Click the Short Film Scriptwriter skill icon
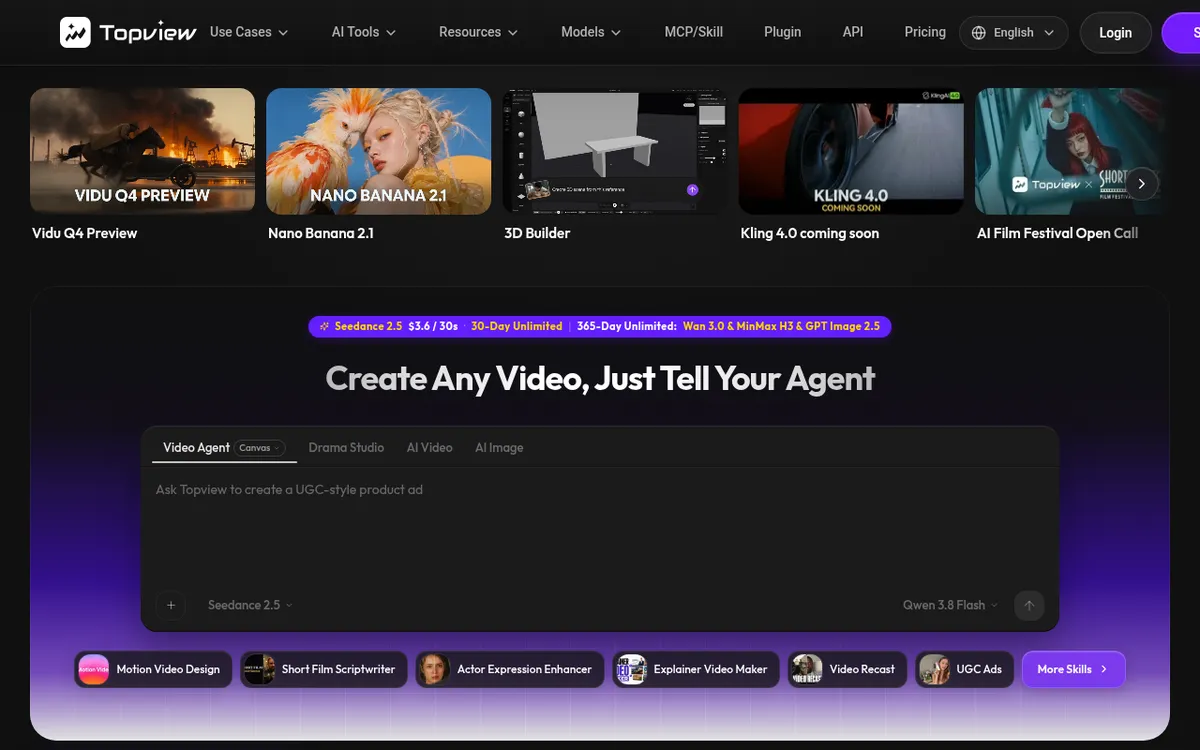The height and width of the screenshot is (750, 1200). tap(259, 669)
